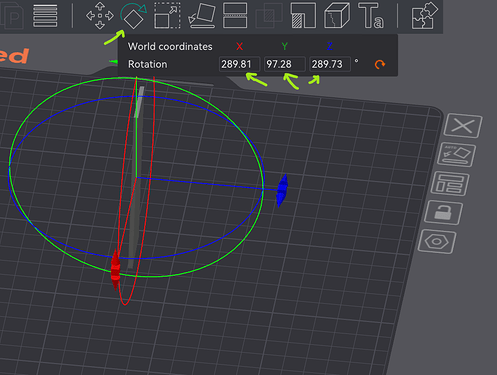
Task: Open the Seam Painting cube tool
Action: (337, 16)
